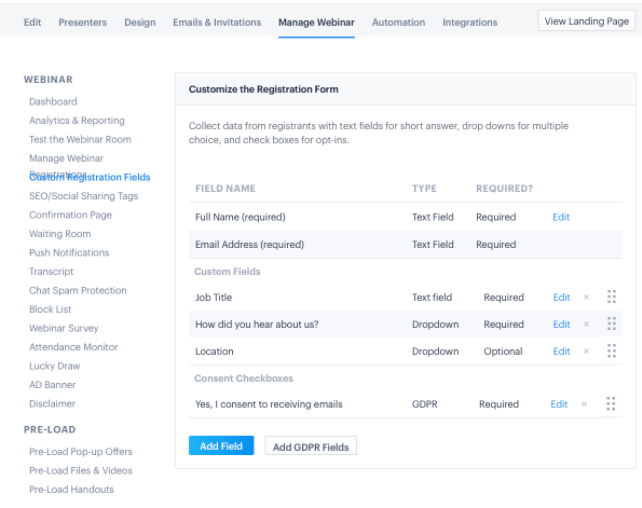Remove the Job Title field (x icon)
Screen dimensions: 642x508
point(586,297)
